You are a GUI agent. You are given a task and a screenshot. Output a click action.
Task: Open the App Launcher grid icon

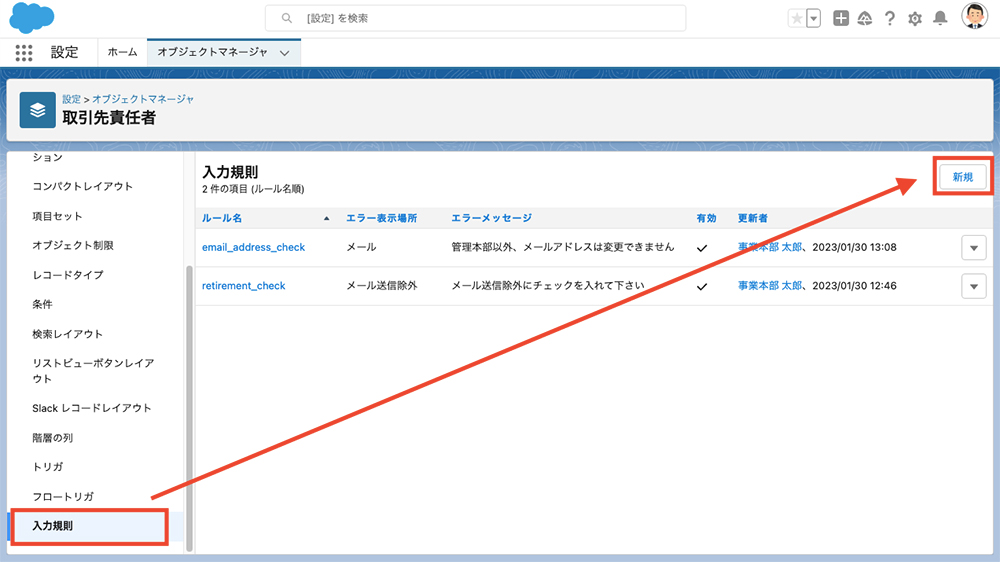tap(24, 52)
